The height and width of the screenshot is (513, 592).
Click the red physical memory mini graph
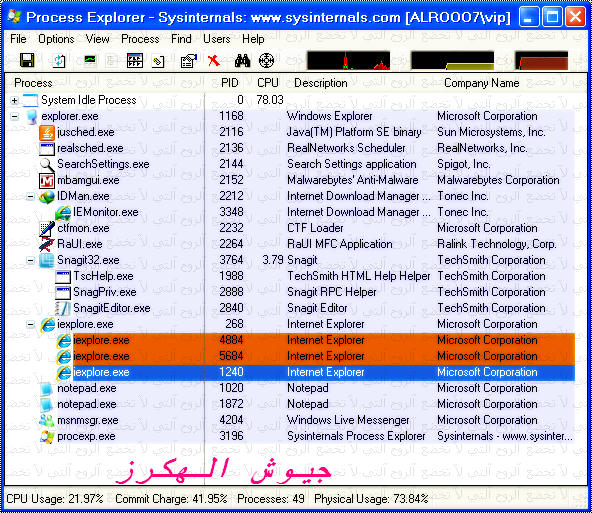tap(541, 60)
